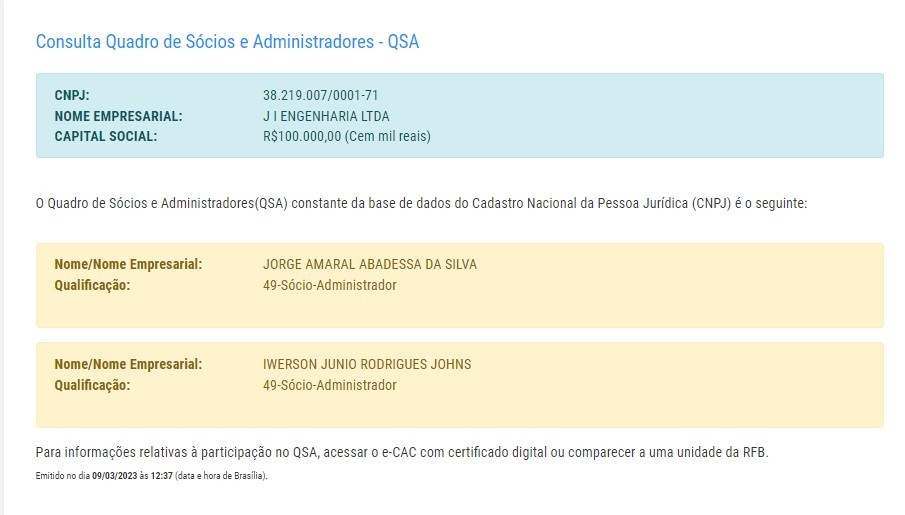Select the CNPJ number 38.219.007/0001-71
The height and width of the screenshot is (515, 905).
(x=320, y=96)
